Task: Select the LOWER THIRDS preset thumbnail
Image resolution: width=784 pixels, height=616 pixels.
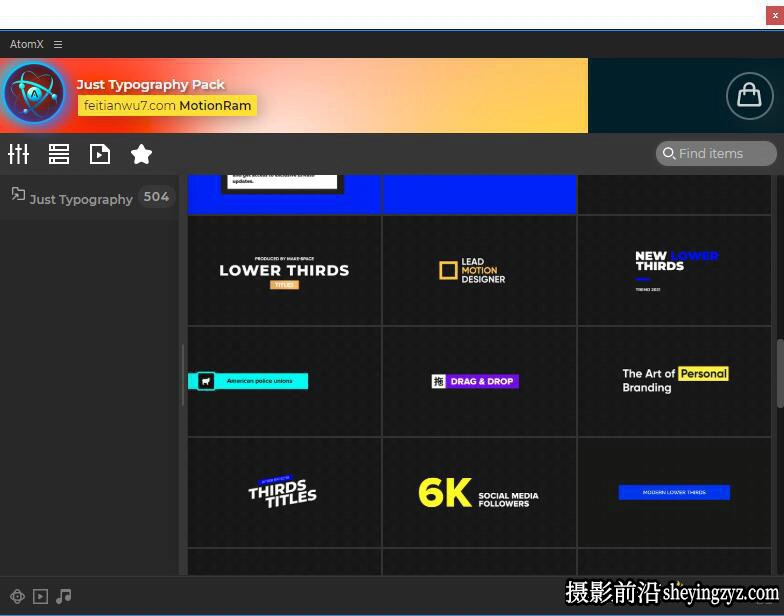Action: pos(284,270)
